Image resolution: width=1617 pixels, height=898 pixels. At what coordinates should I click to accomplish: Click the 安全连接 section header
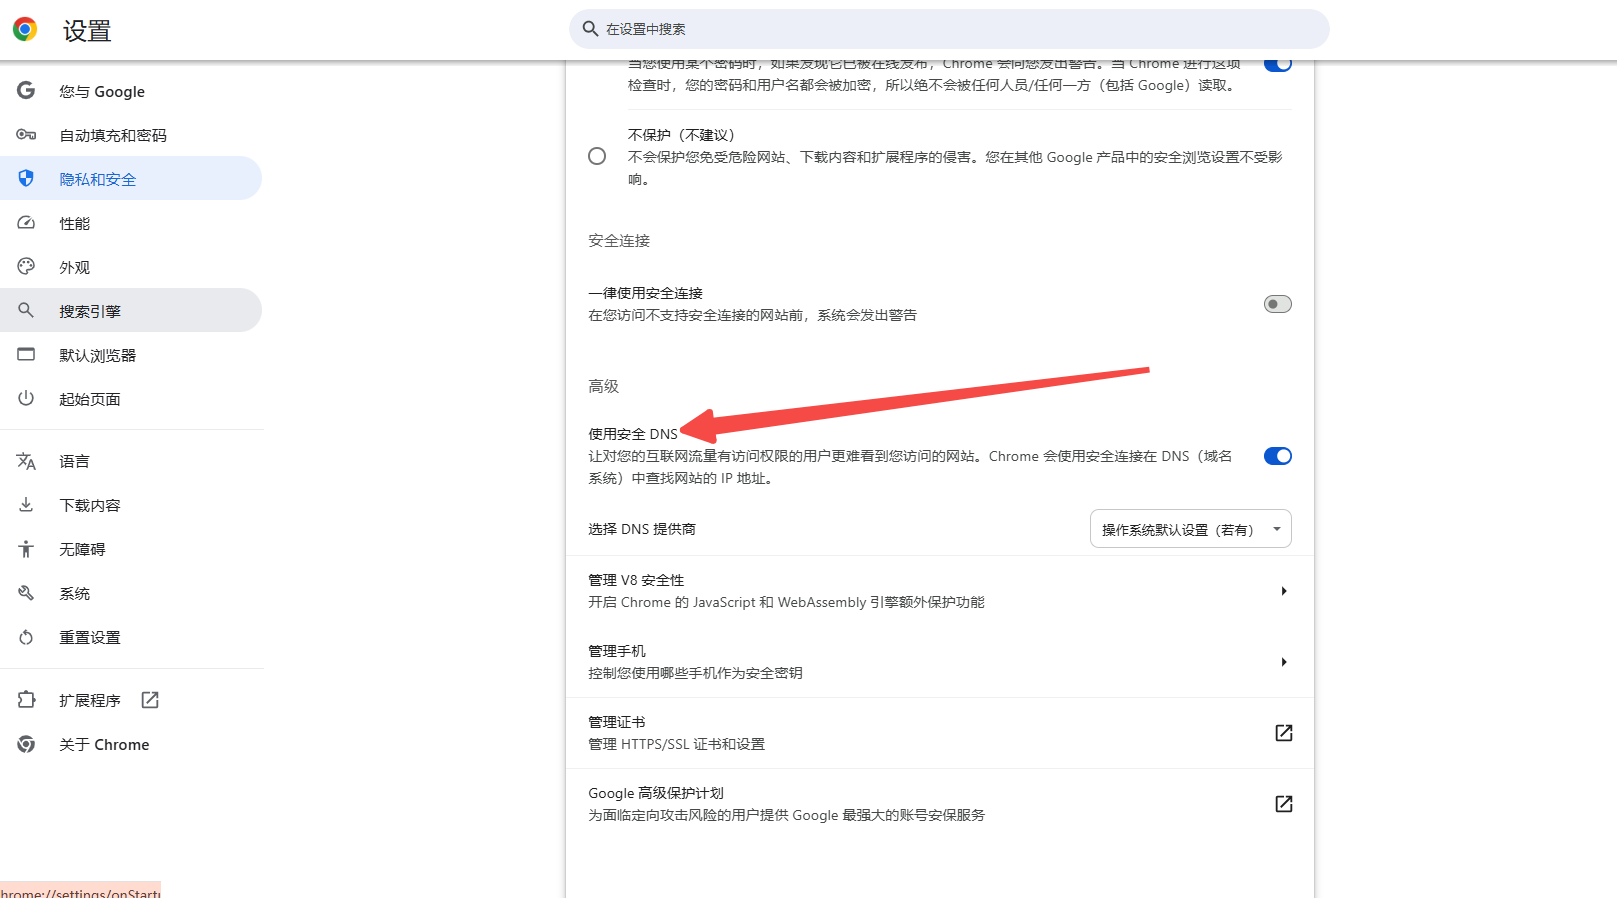point(619,241)
